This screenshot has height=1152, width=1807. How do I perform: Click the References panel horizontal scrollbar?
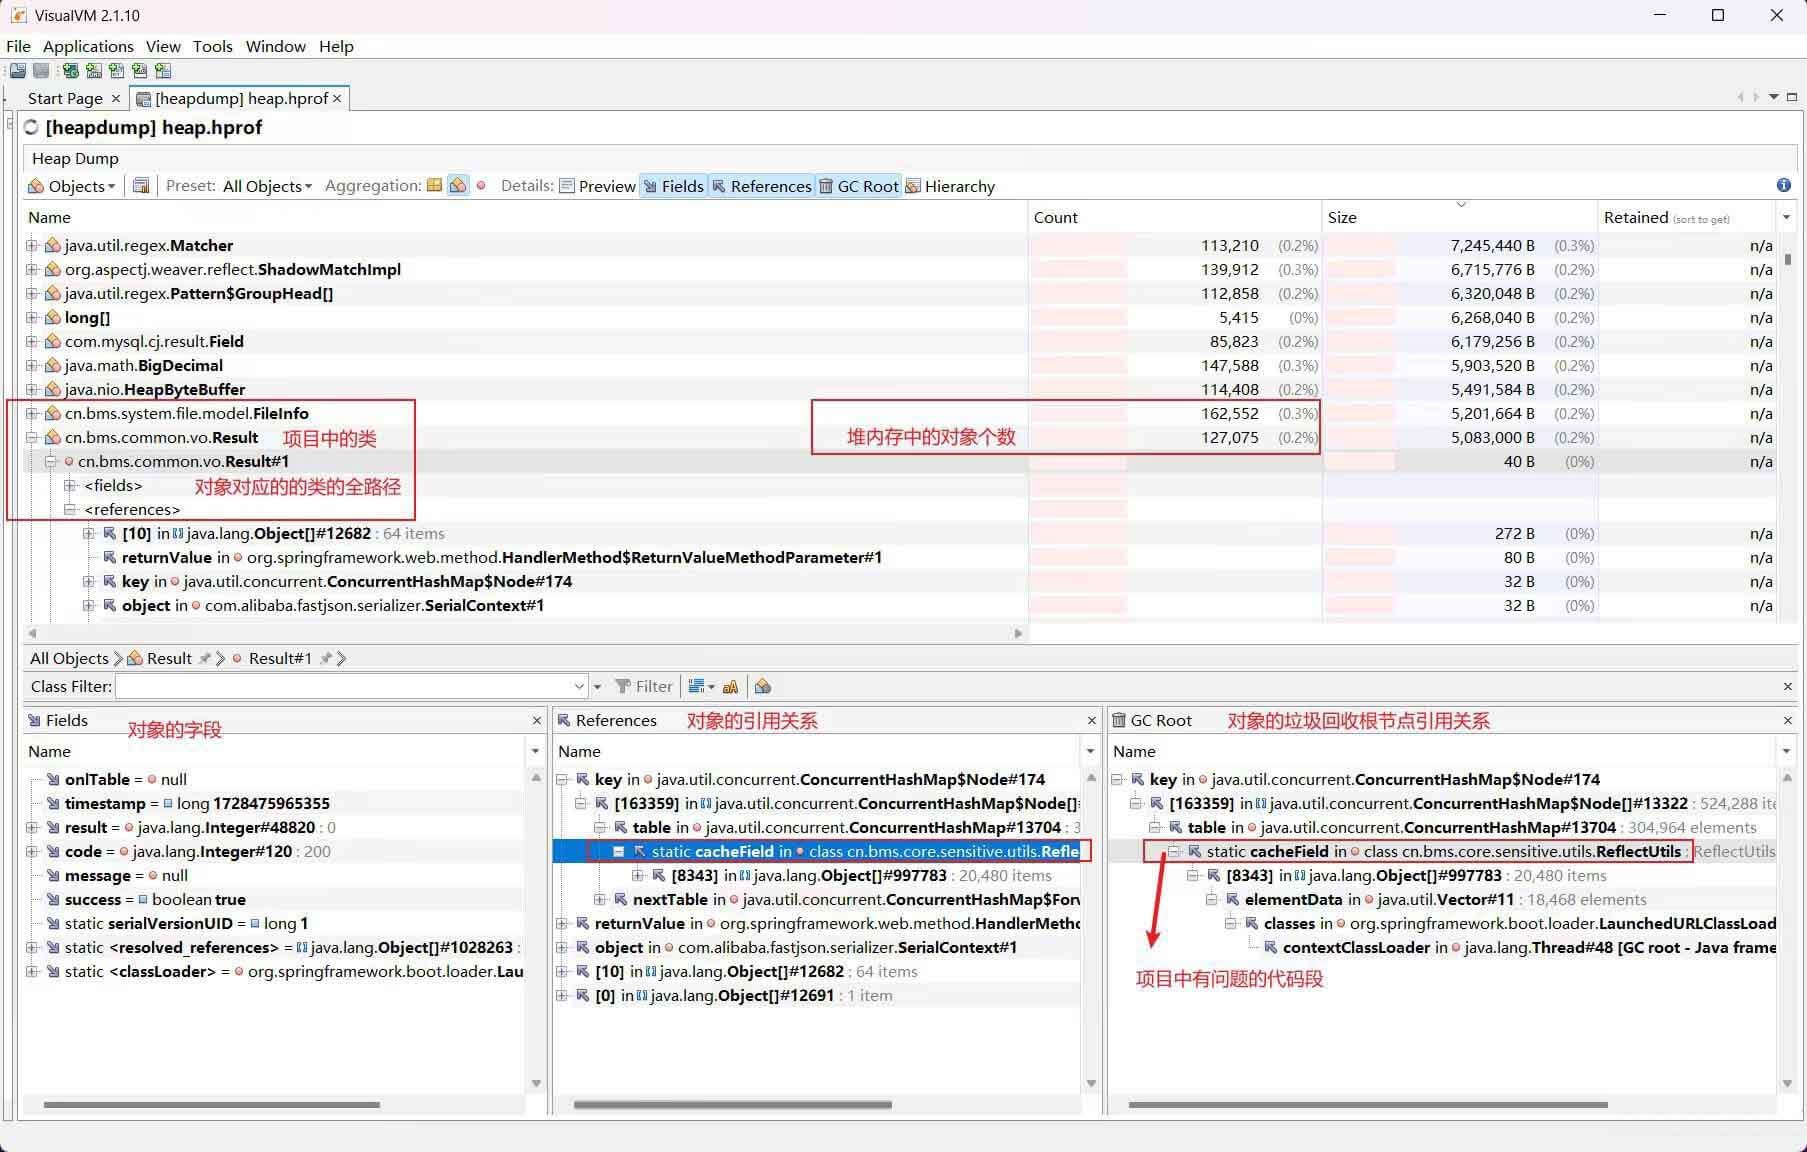[732, 1105]
